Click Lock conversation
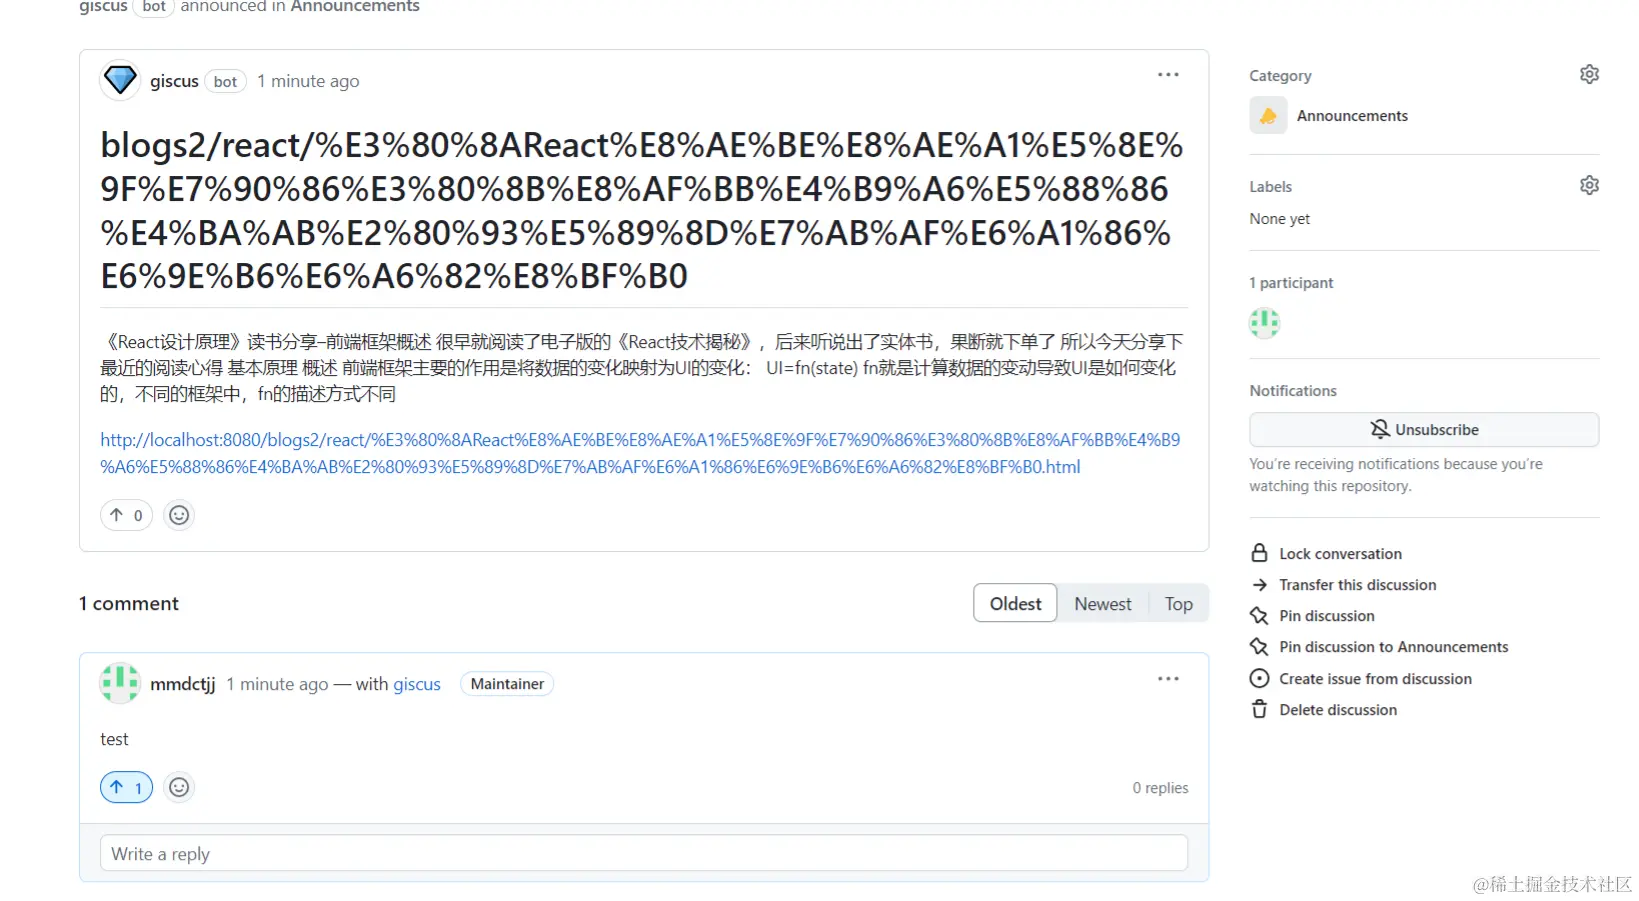The width and height of the screenshot is (1639, 901). (1340, 553)
